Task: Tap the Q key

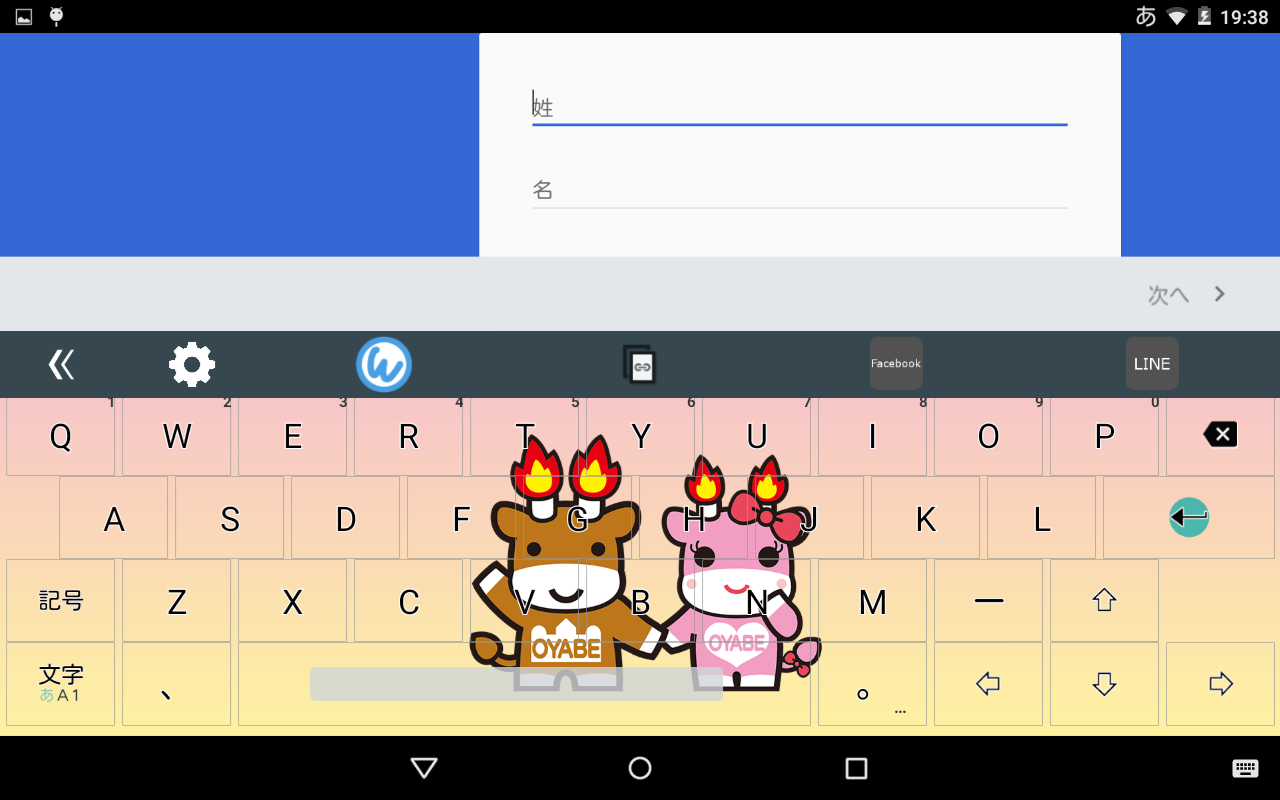Action: coord(60,435)
